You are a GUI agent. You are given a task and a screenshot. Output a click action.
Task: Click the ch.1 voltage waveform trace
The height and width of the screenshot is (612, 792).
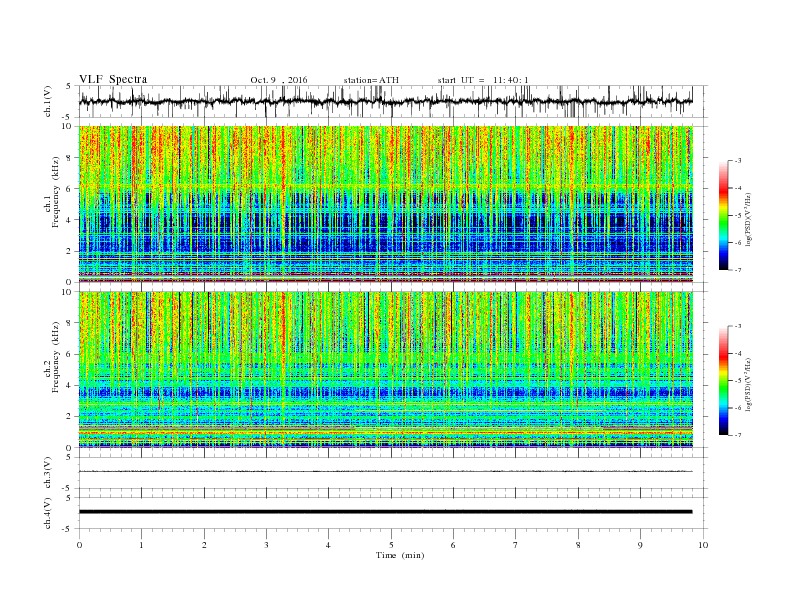386,101
